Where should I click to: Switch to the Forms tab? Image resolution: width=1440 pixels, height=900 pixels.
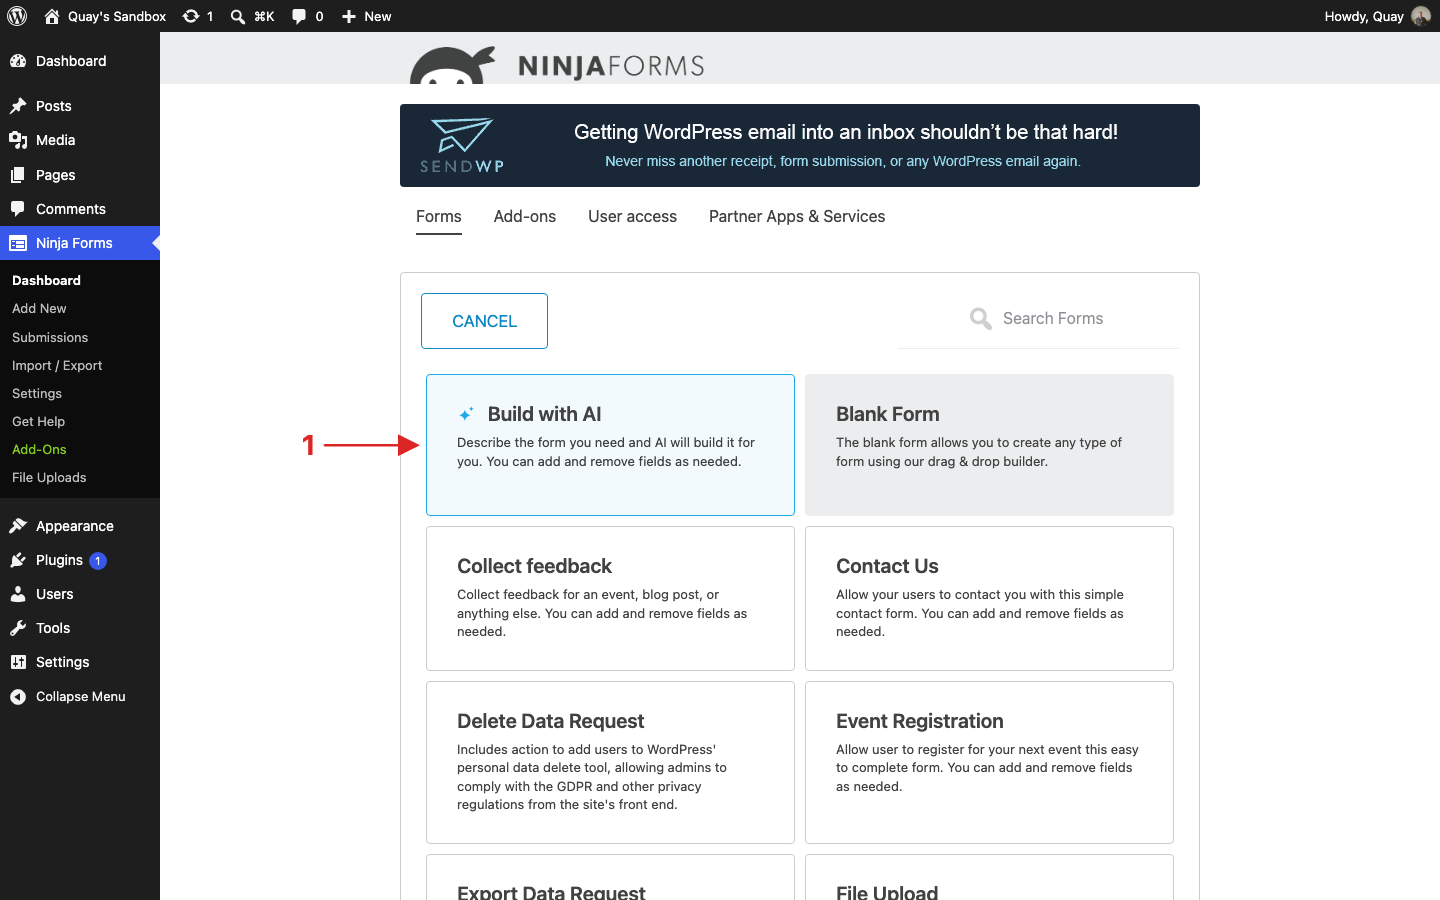439,217
